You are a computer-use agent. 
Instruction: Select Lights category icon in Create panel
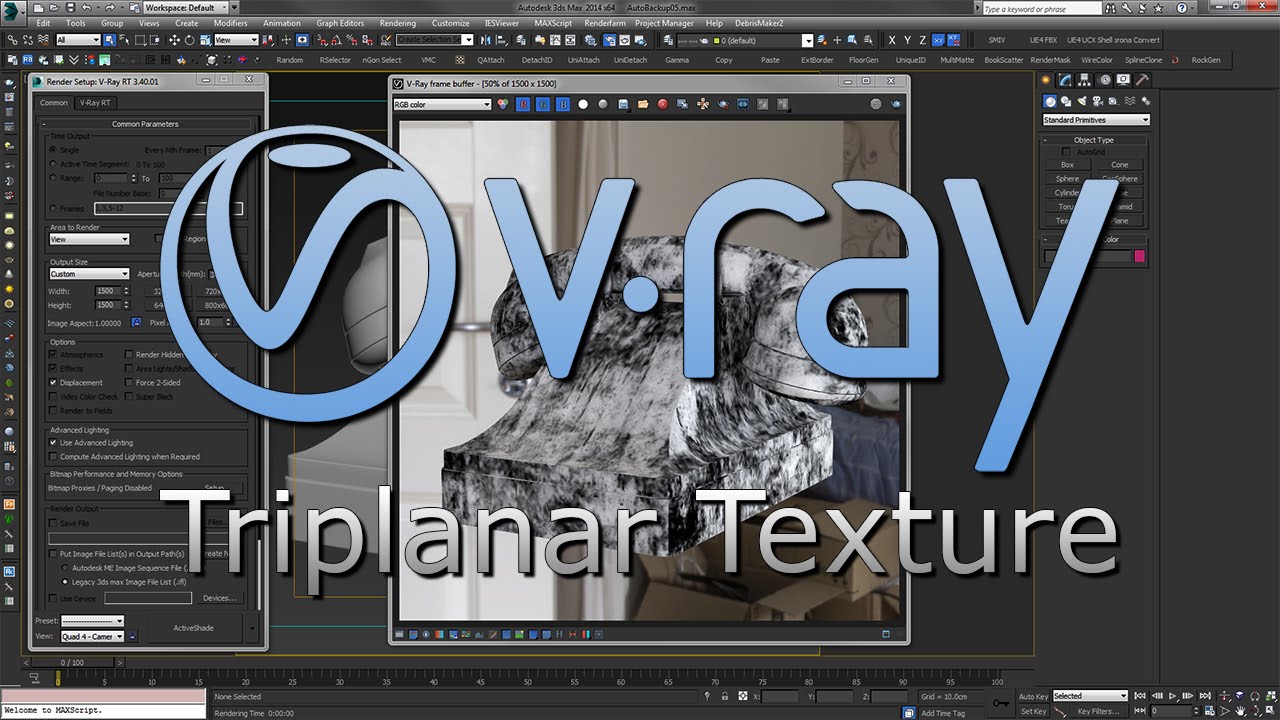tap(1083, 101)
